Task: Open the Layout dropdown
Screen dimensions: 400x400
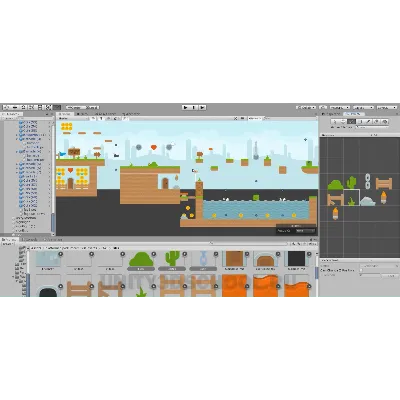Action: 387,107
